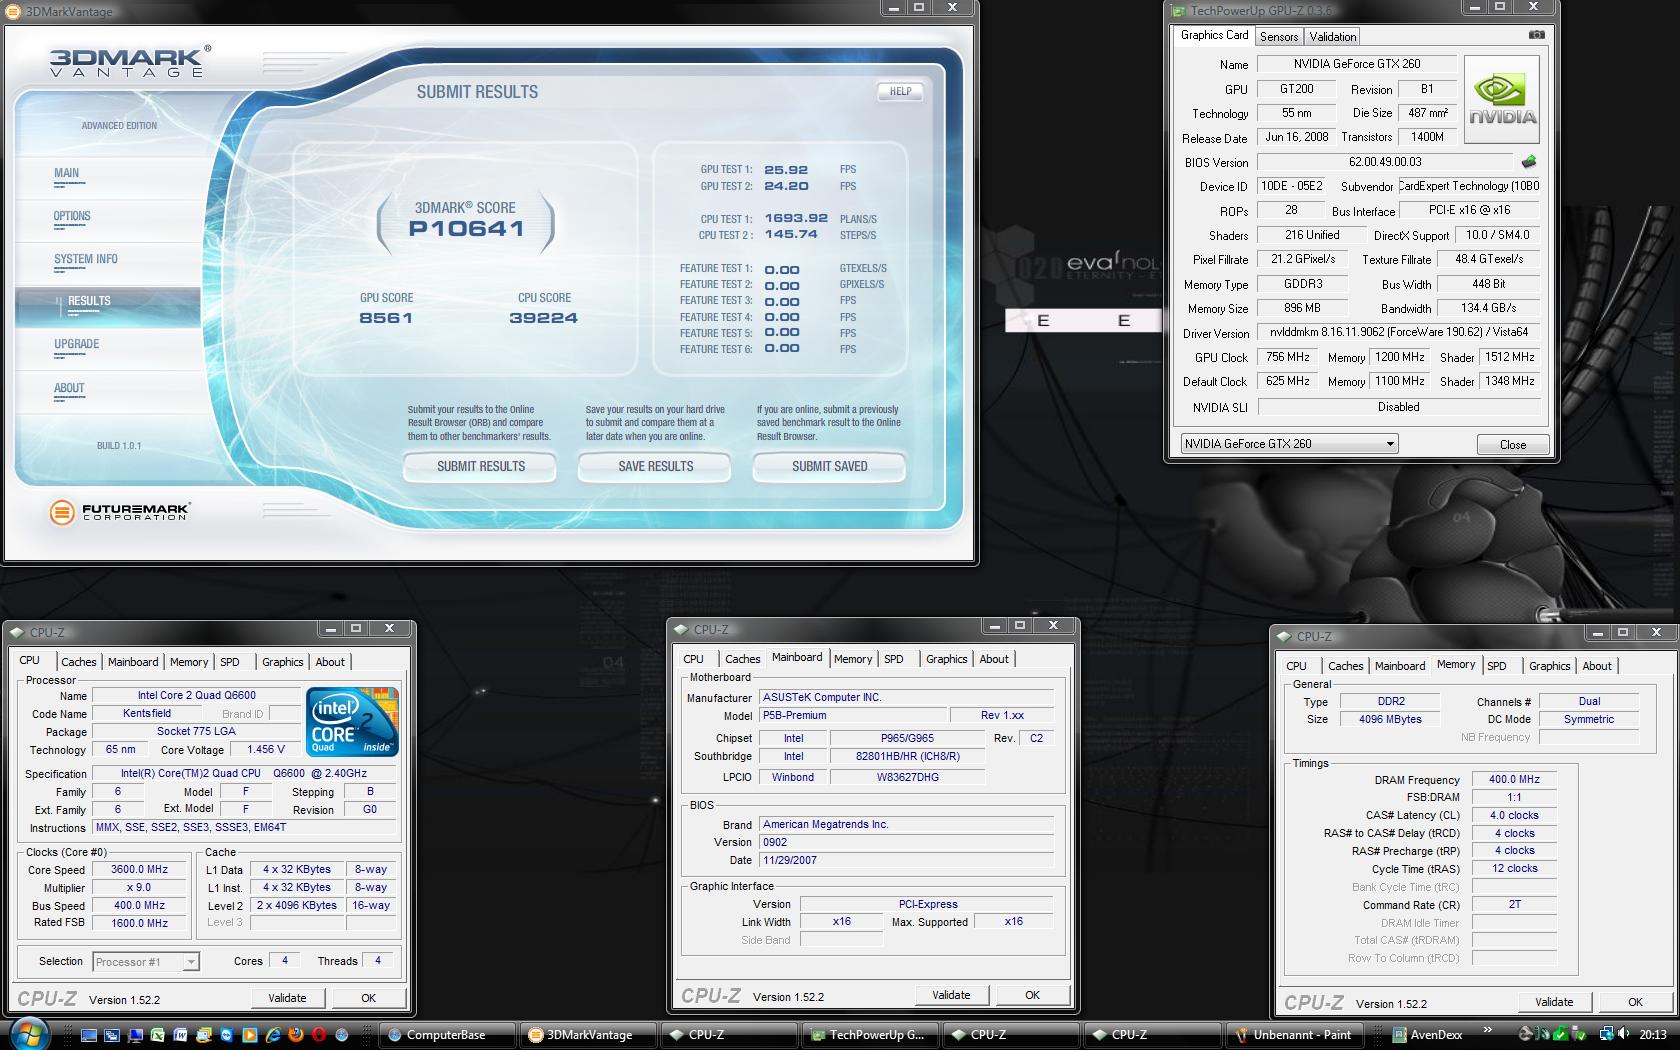
Task: Click the NVIDIA logo in GPU-Z
Action: coord(1502,101)
